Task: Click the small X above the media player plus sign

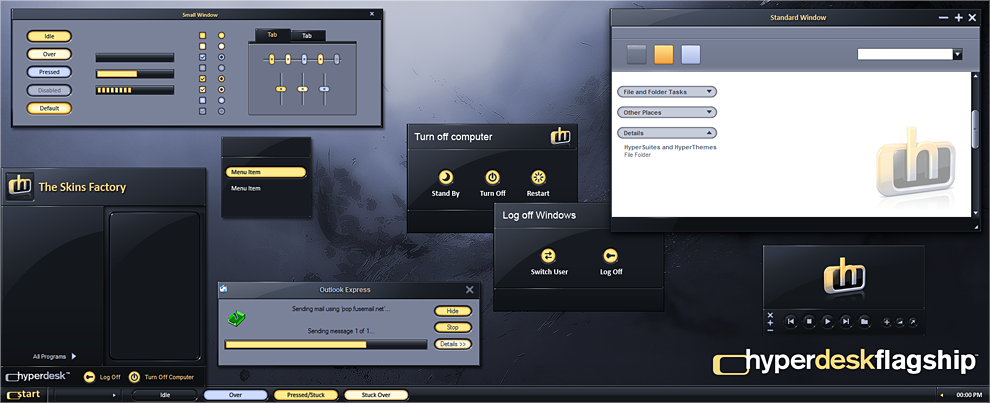Action: point(770,315)
